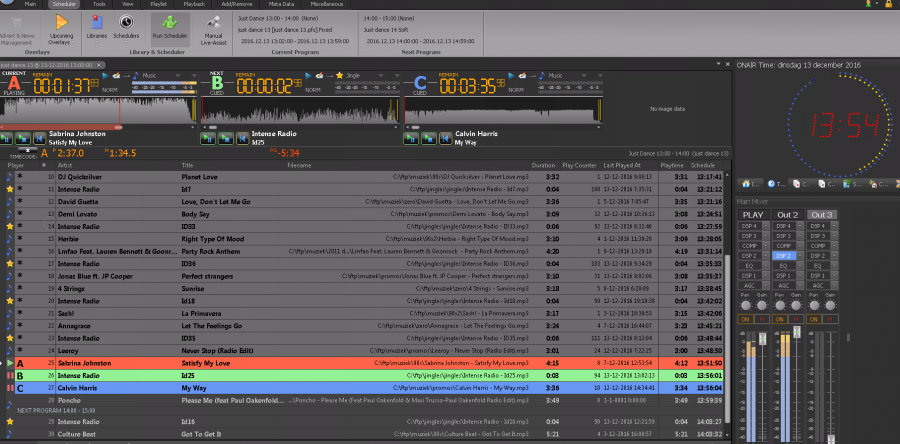Click the playlist vertical scrollbar
The height and width of the screenshot is (444, 900).
pos(728,338)
